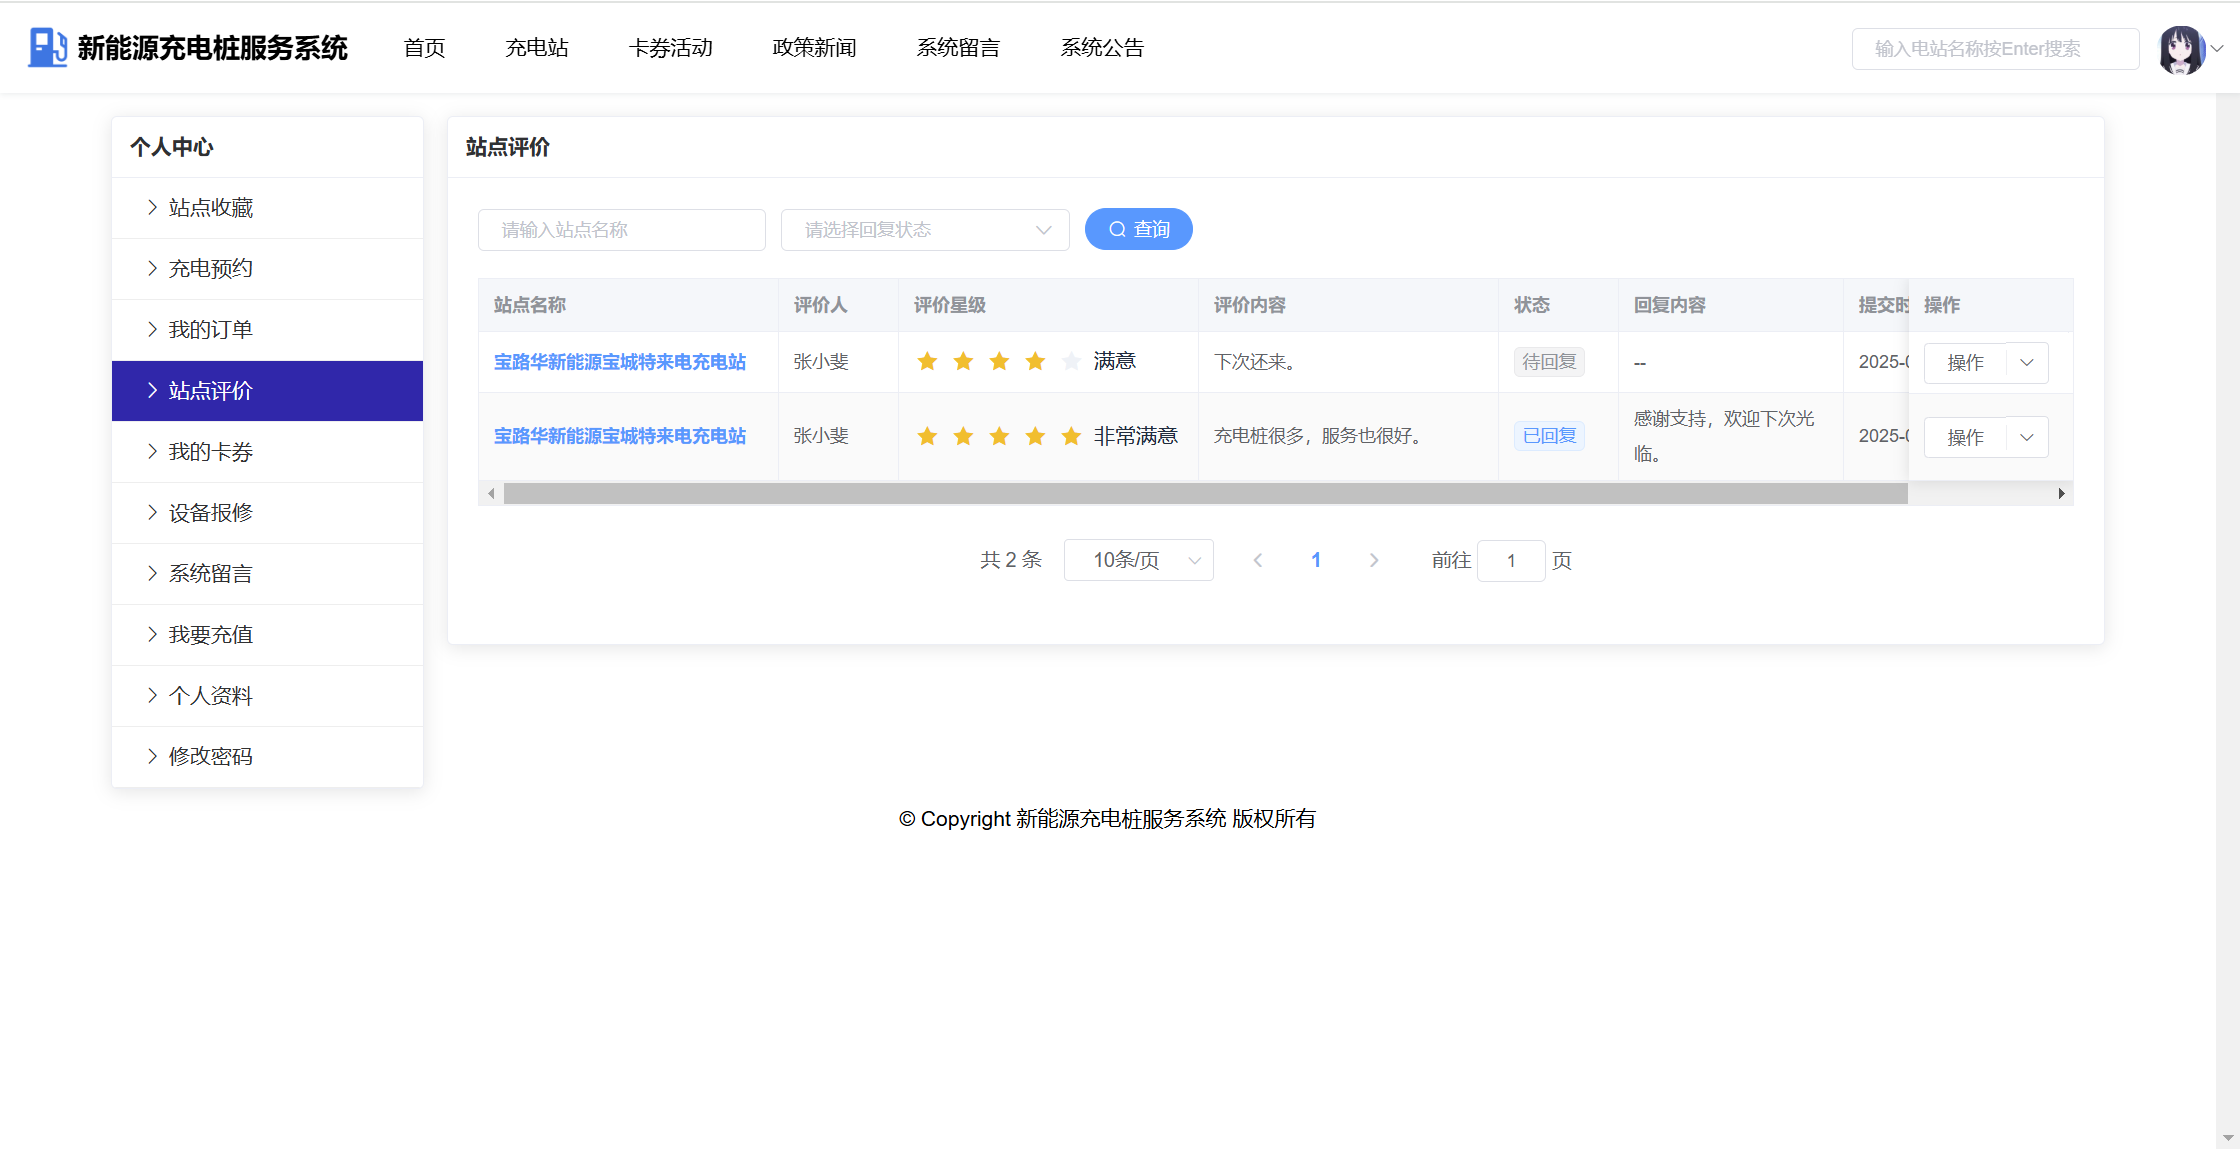
Task: Expand the 操作 dropdown arrow in first row
Action: [x=2027, y=363]
